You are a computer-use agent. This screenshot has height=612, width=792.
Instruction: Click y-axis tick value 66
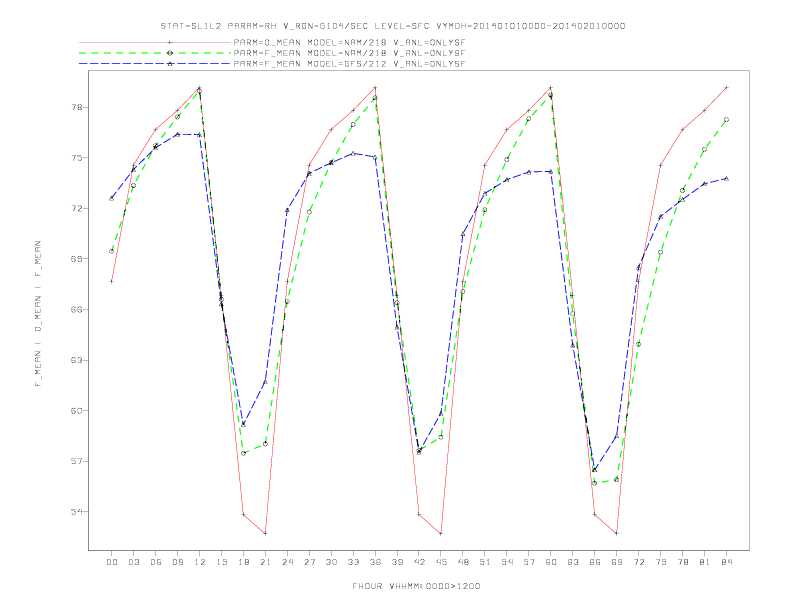click(77, 310)
